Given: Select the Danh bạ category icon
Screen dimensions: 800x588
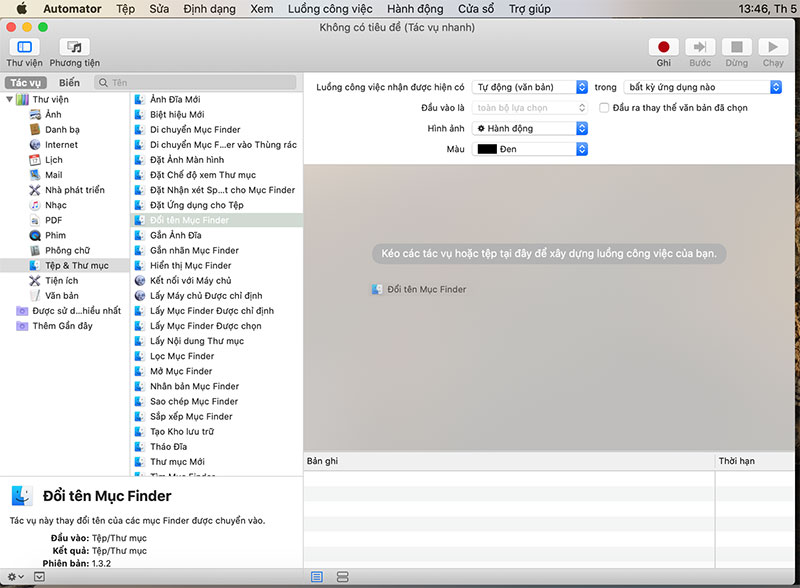Looking at the screenshot, I should (x=35, y=129).
